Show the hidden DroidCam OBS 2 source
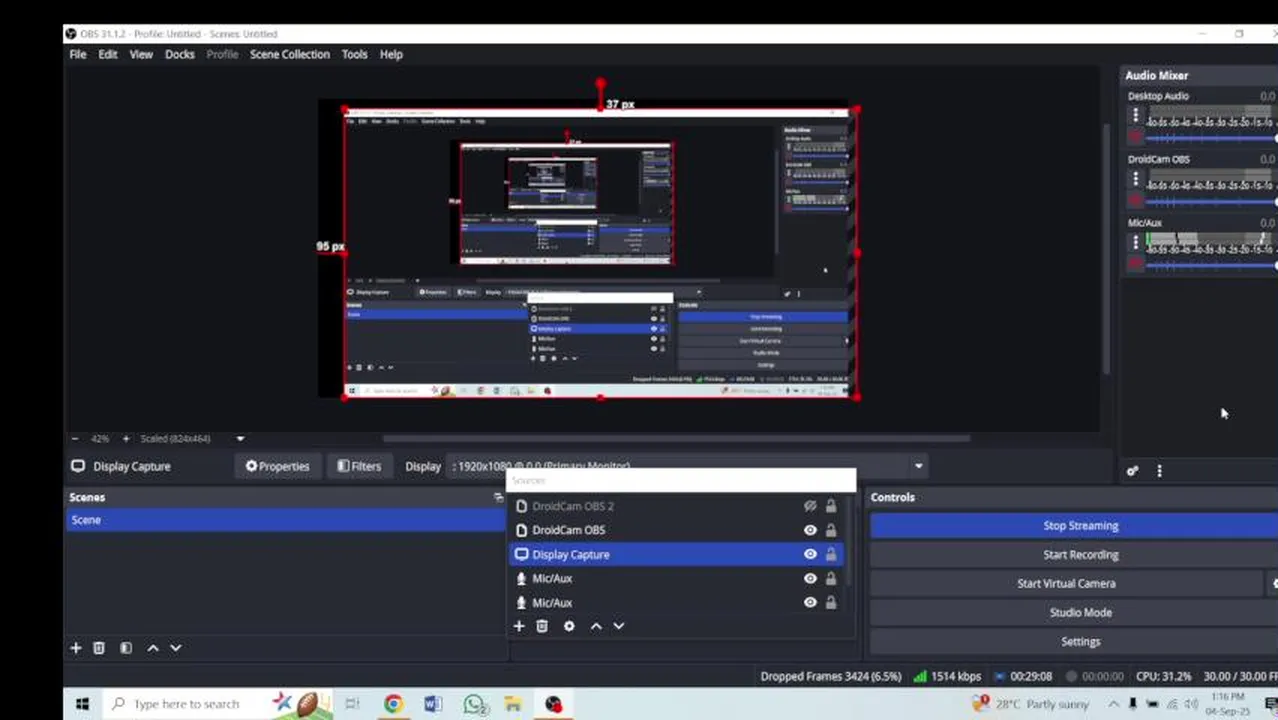Image resolution: width=1278 pixels, height=720 pixels. tap(810, 506)
